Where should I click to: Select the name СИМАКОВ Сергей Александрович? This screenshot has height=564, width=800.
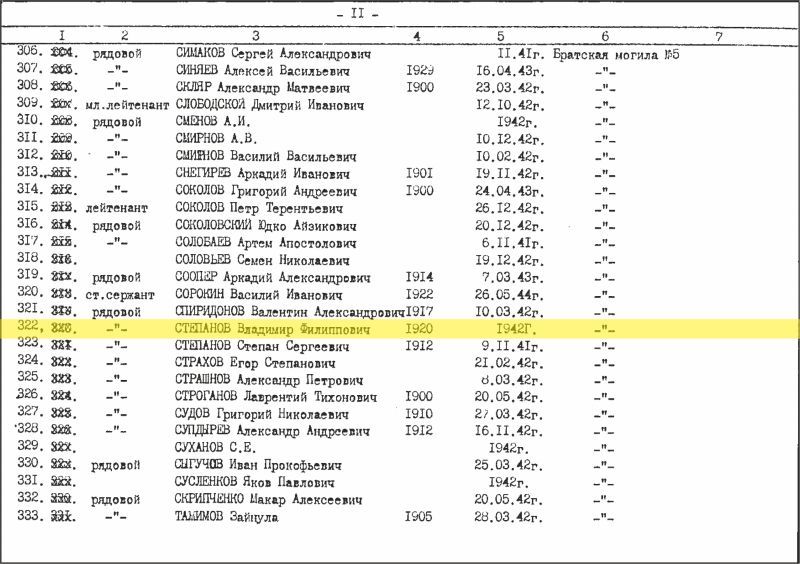click(x=272, y=54)
